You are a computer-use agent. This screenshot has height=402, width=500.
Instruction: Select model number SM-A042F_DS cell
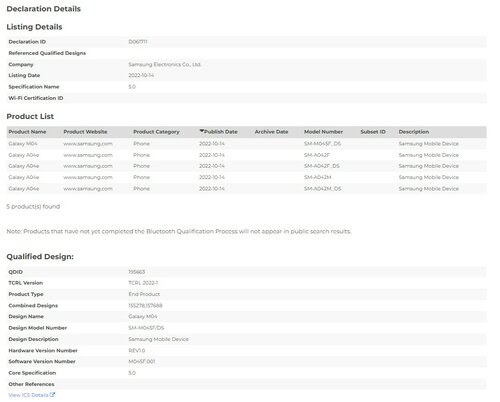pos(322,166)
